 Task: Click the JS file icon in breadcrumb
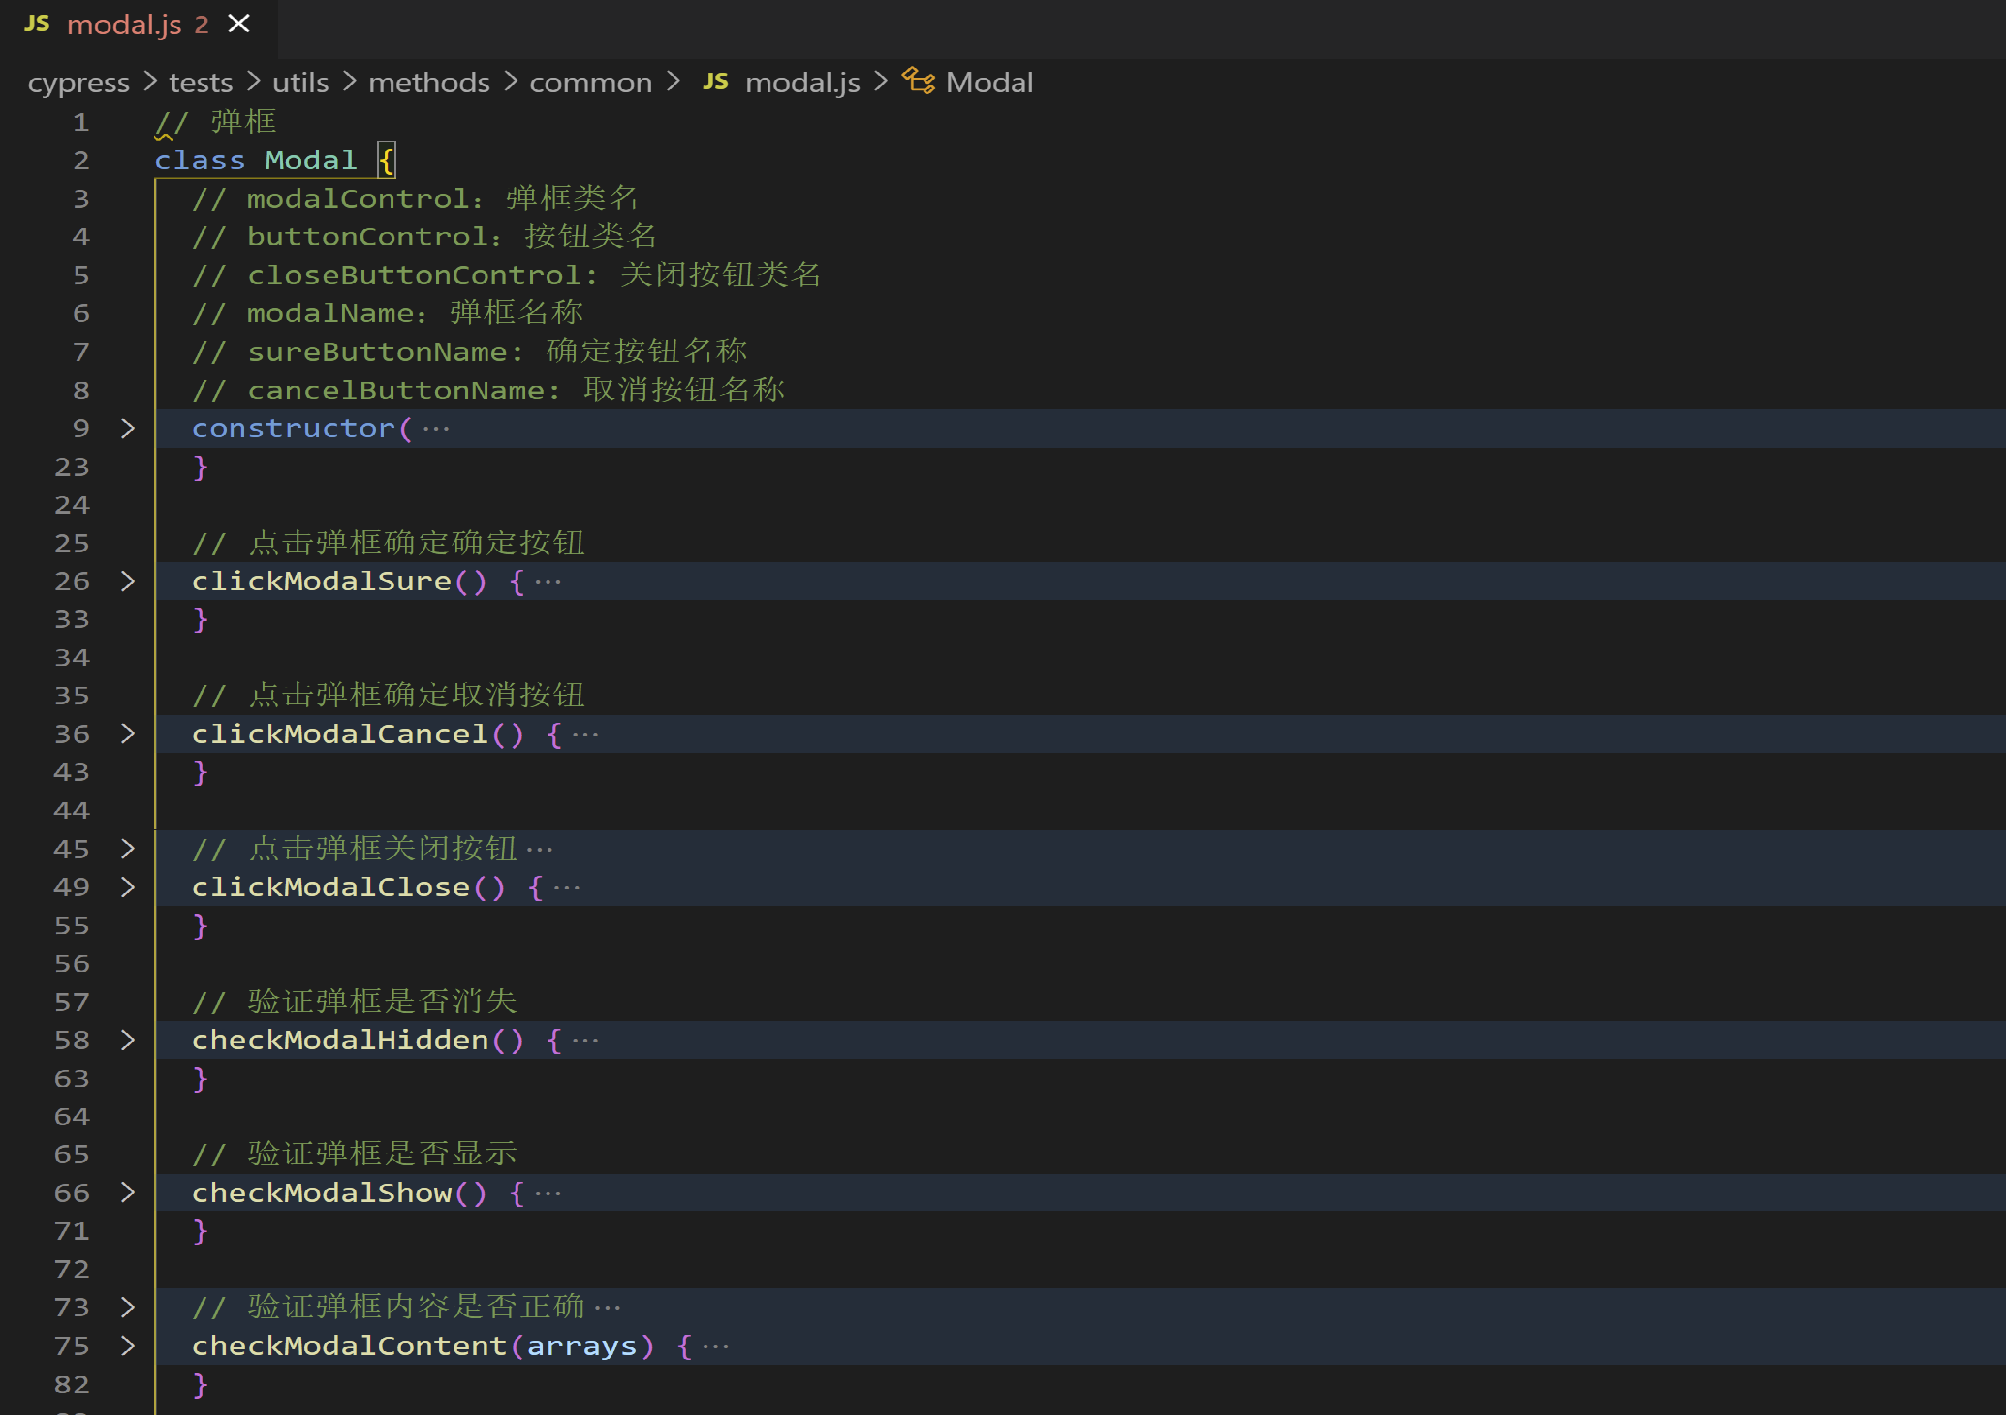click(715, 82)
